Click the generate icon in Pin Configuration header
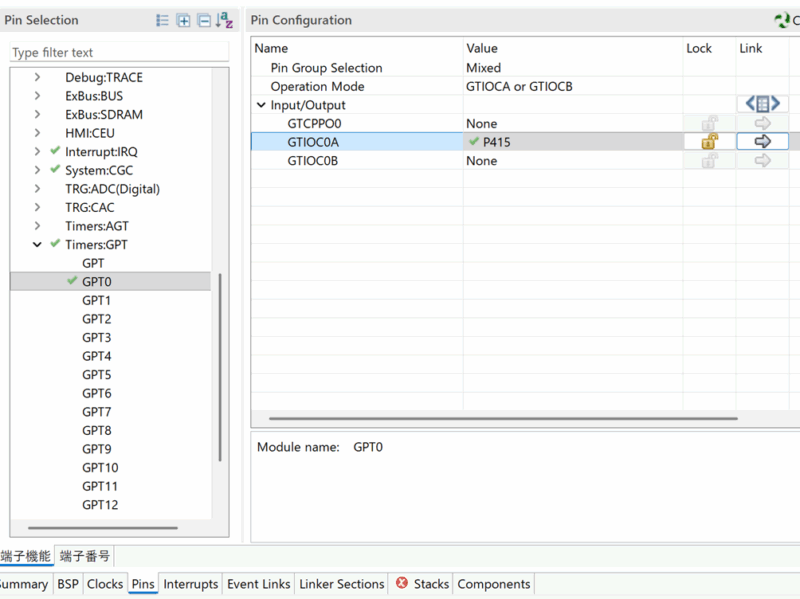800x599 pixels. coord(782,20)
